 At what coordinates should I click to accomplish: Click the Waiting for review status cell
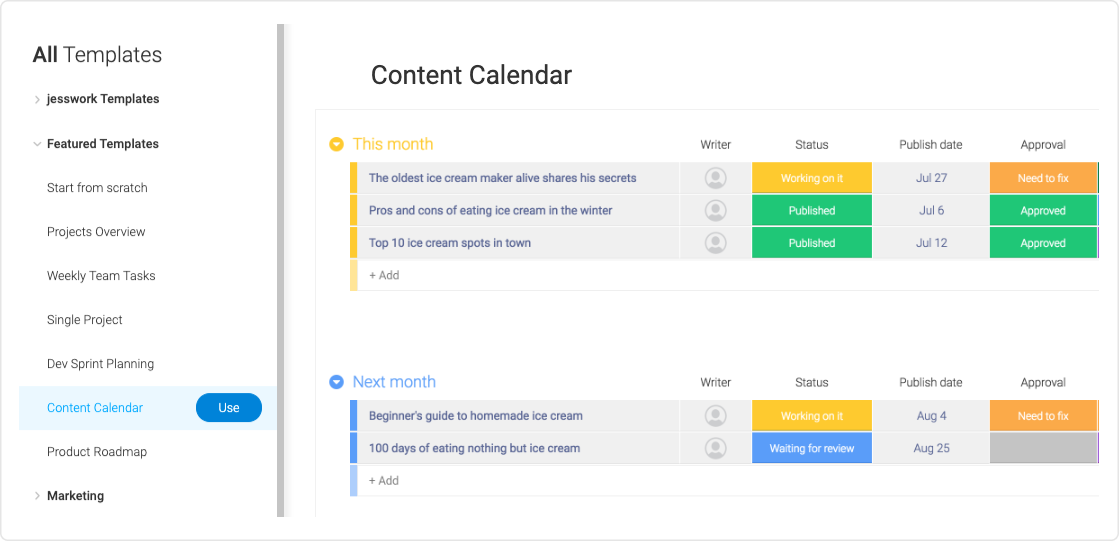811,448
